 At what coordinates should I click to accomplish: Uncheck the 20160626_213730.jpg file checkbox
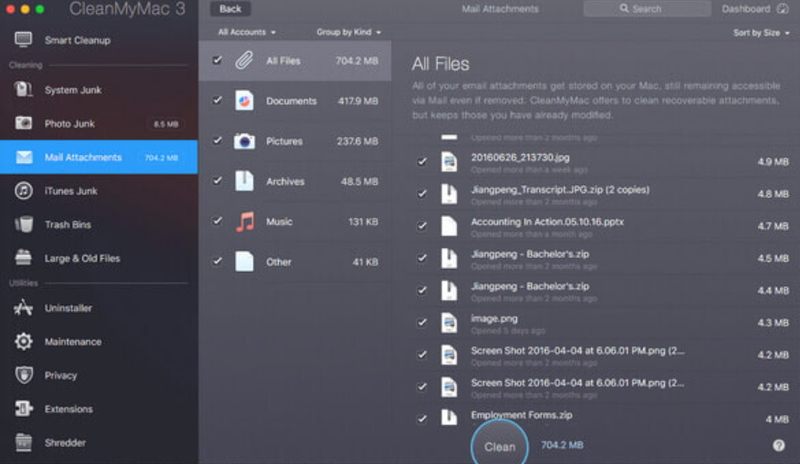tap(422, 162)
